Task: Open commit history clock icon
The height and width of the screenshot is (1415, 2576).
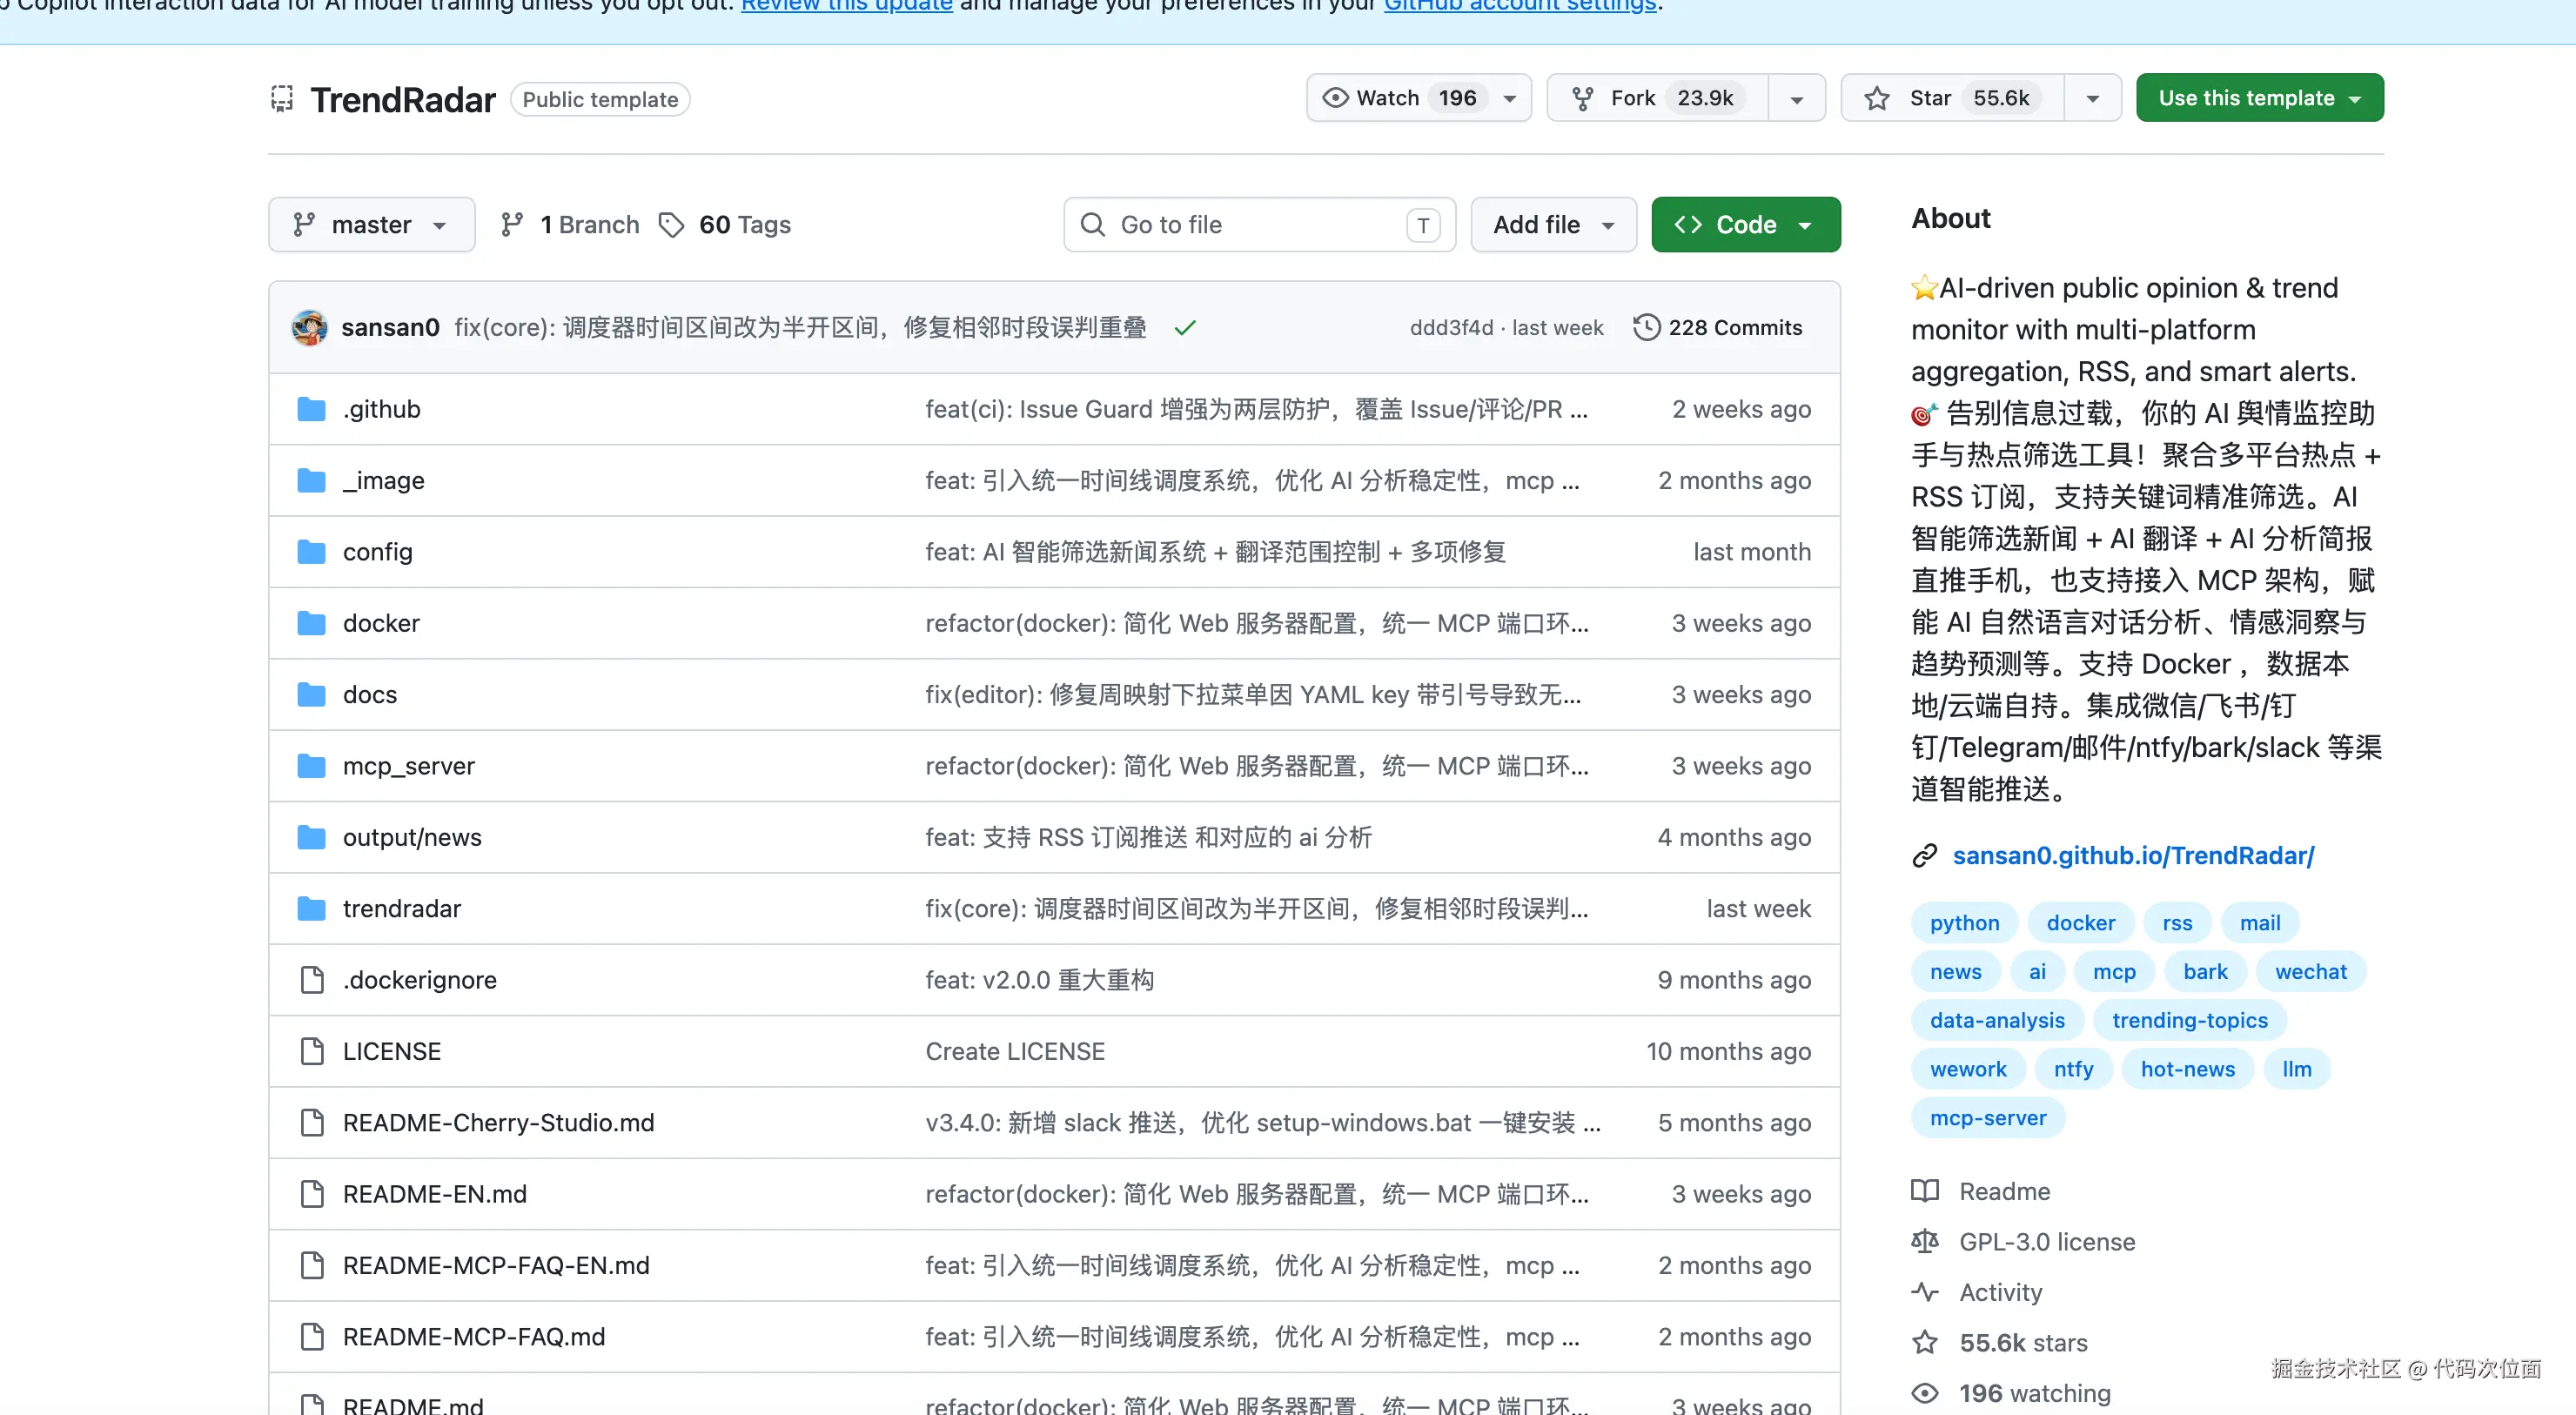Action: point(1646,328)
